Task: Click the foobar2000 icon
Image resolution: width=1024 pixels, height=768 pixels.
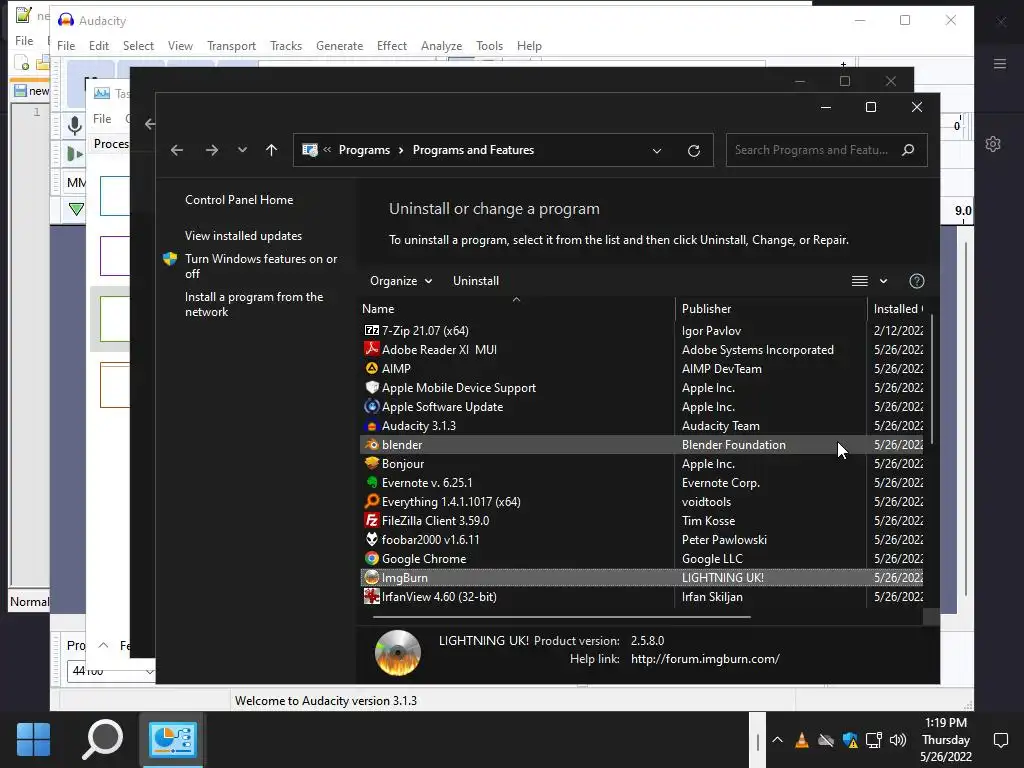Action: [x=372, y=539]
